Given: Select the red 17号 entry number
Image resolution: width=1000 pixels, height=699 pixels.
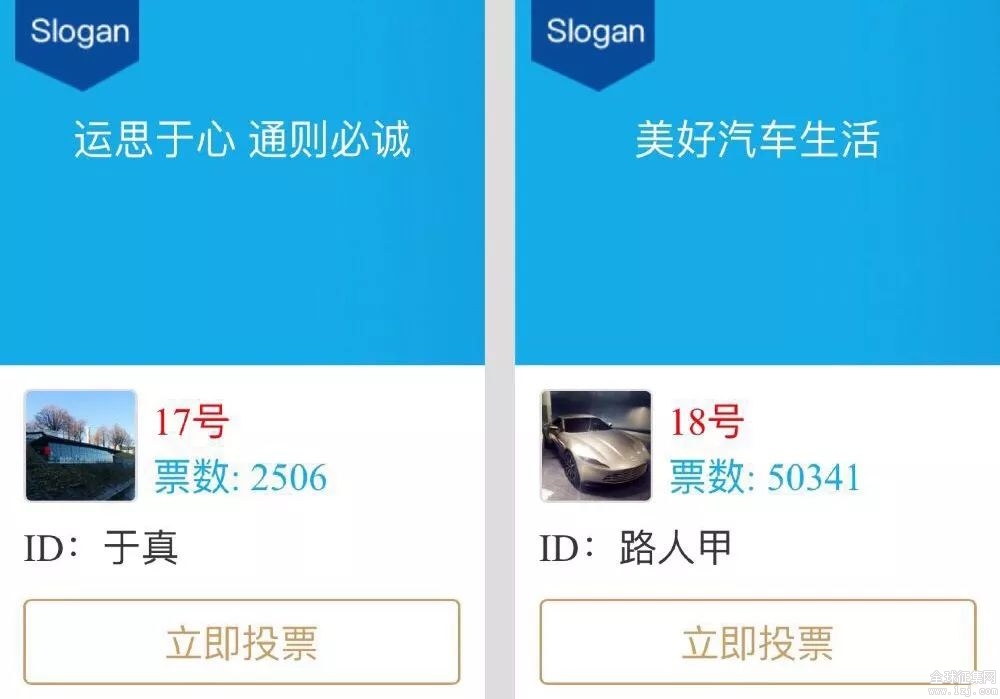Looking at the screenshot, I should 192,422.
